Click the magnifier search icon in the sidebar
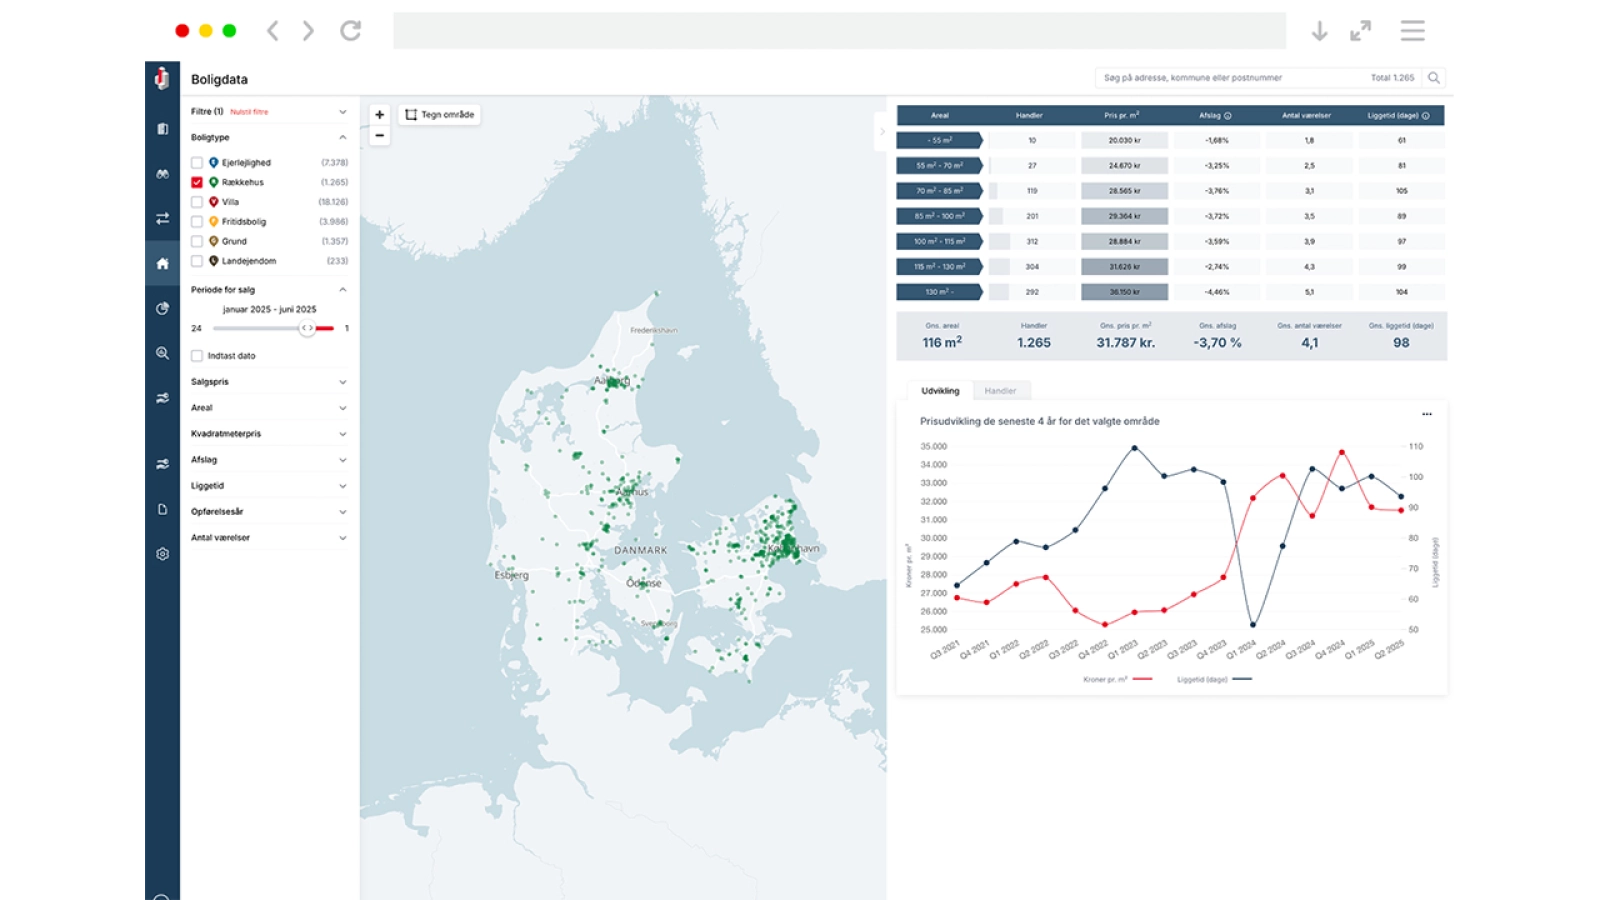This screenshot has width=1600, height=900. coord(162,353)
